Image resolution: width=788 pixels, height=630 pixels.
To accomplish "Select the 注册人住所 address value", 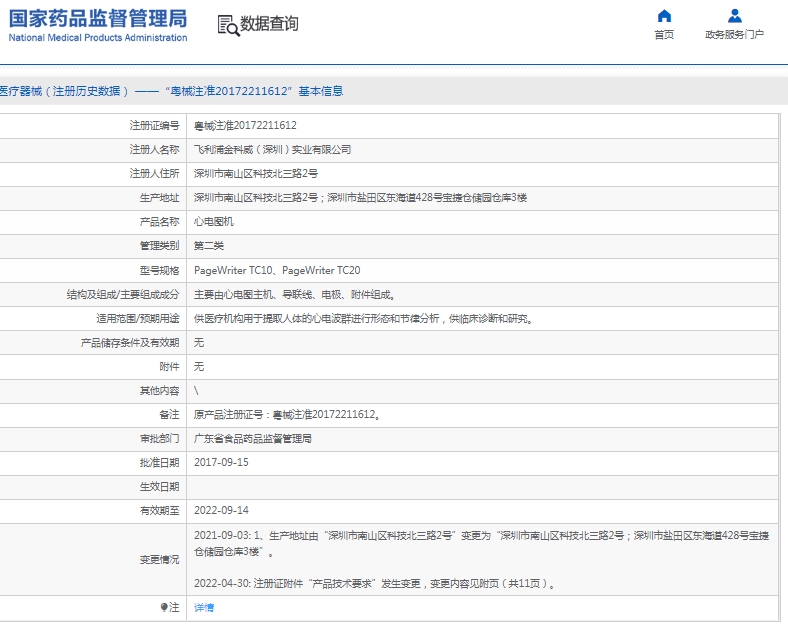I will tap(256, 174).
